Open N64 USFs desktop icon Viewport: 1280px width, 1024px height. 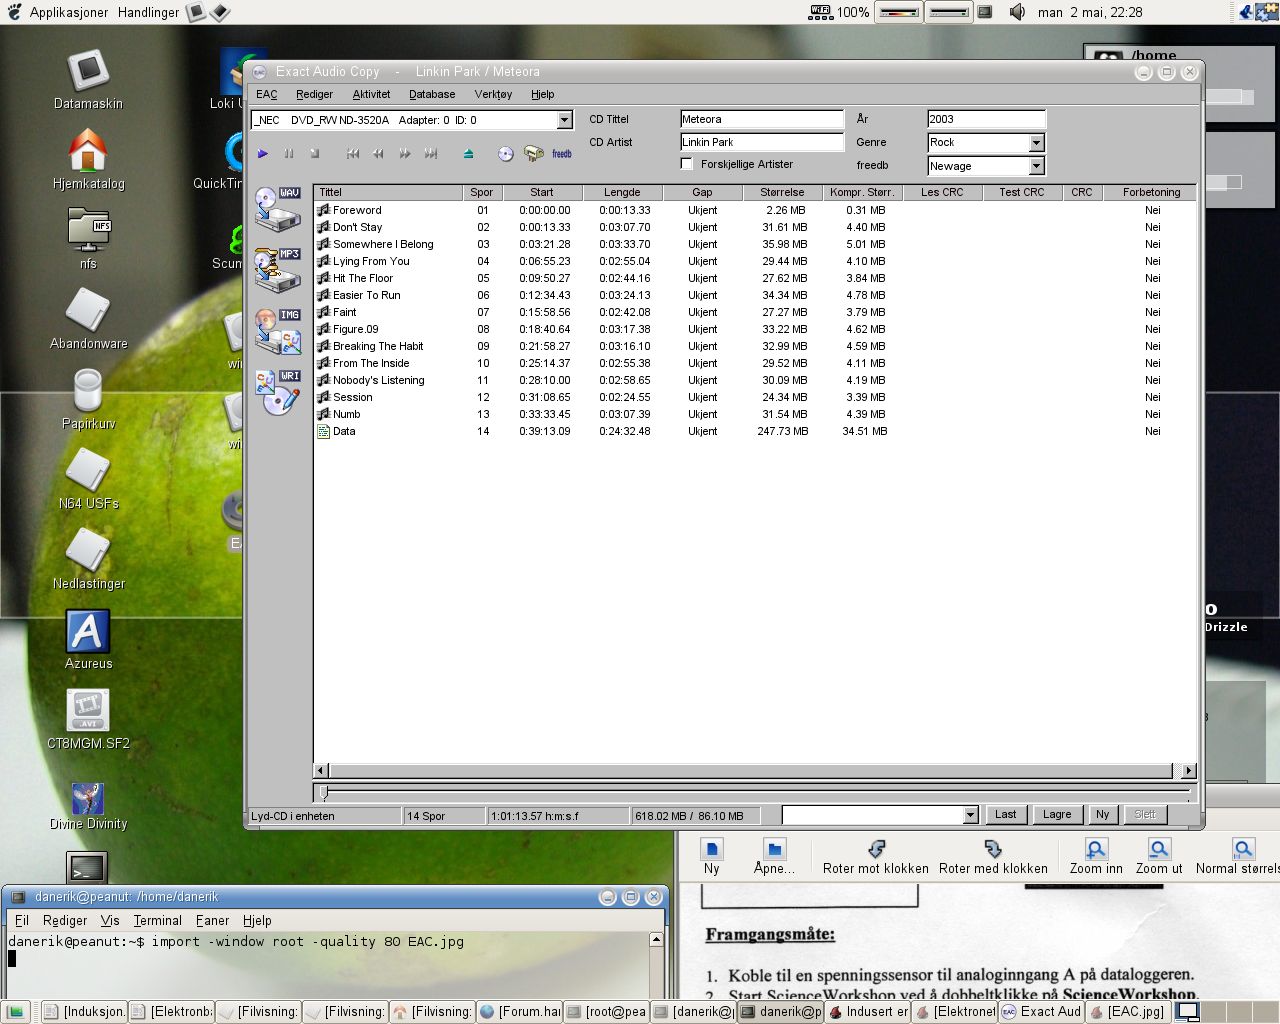click(88, 480)
